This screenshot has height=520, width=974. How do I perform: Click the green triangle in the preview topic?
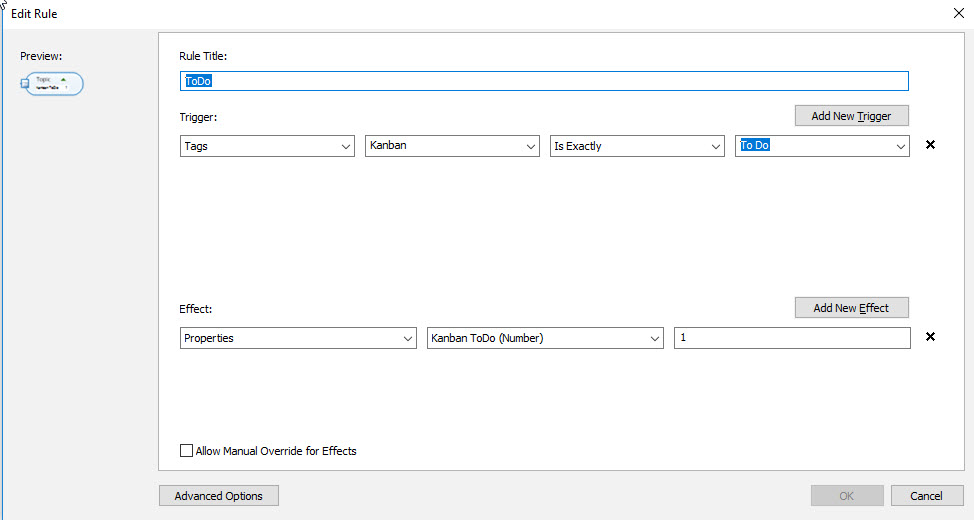pyautogui.click(x=64, y=79)
